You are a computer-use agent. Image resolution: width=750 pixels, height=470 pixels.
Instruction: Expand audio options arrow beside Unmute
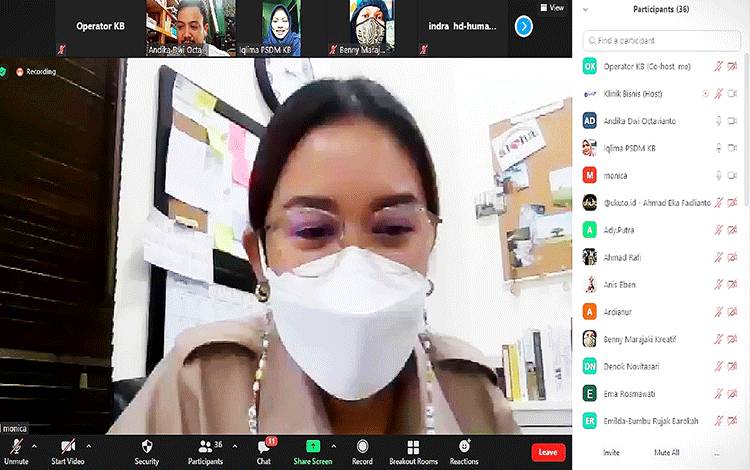(34, 446)
